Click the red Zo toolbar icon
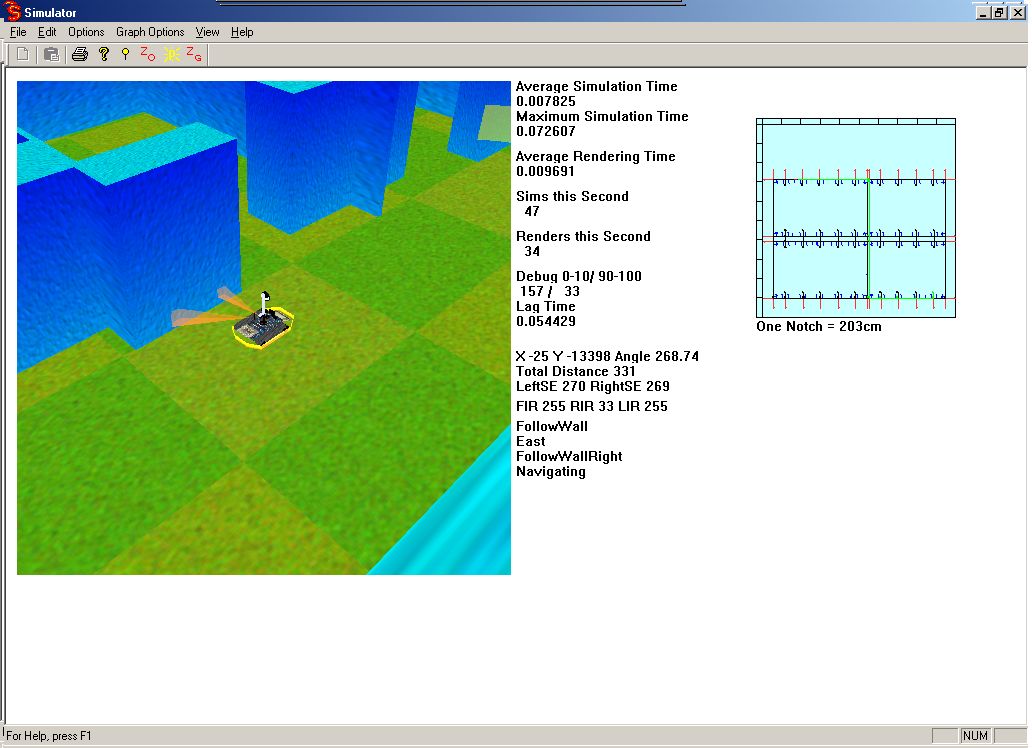Screen dimensions: 1032x748 147,54
